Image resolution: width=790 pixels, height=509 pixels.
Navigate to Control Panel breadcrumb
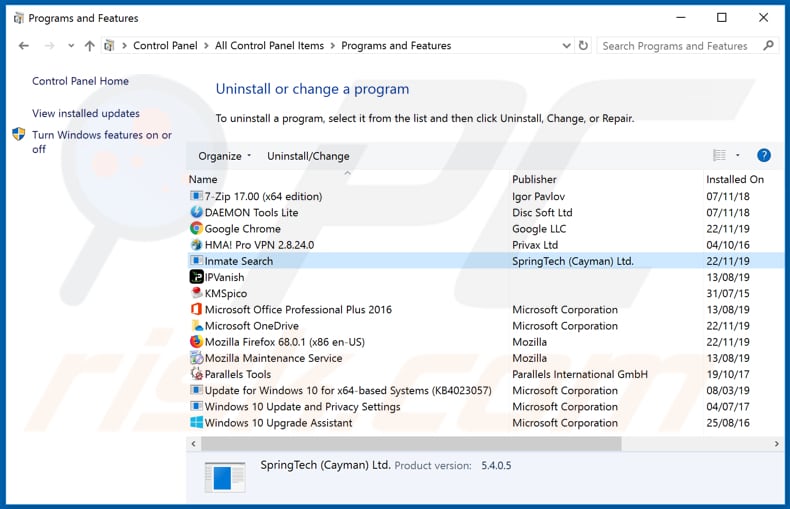(x=165, y=46)
